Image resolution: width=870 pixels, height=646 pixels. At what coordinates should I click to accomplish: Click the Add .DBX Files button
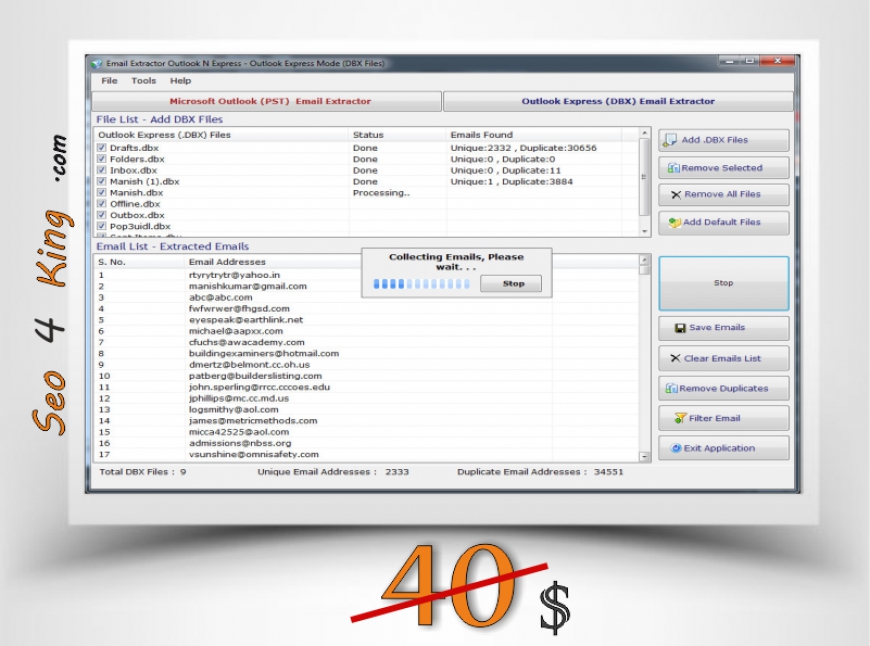click(724, 140)
